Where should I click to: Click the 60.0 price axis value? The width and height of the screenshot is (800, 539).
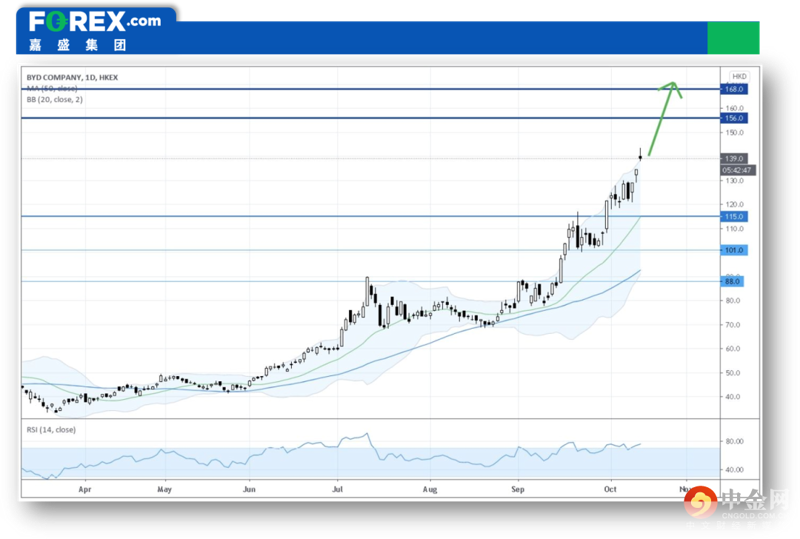click(x=733, y=349)
